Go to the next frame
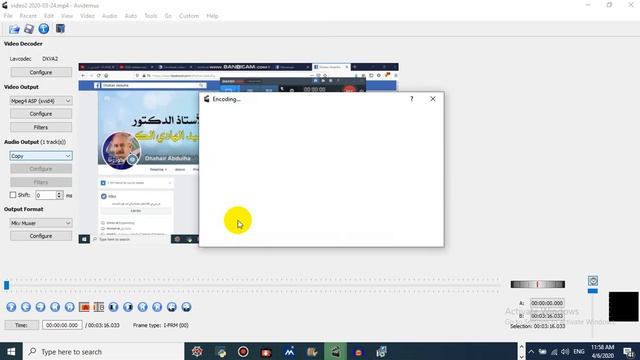 coord(40,307)
